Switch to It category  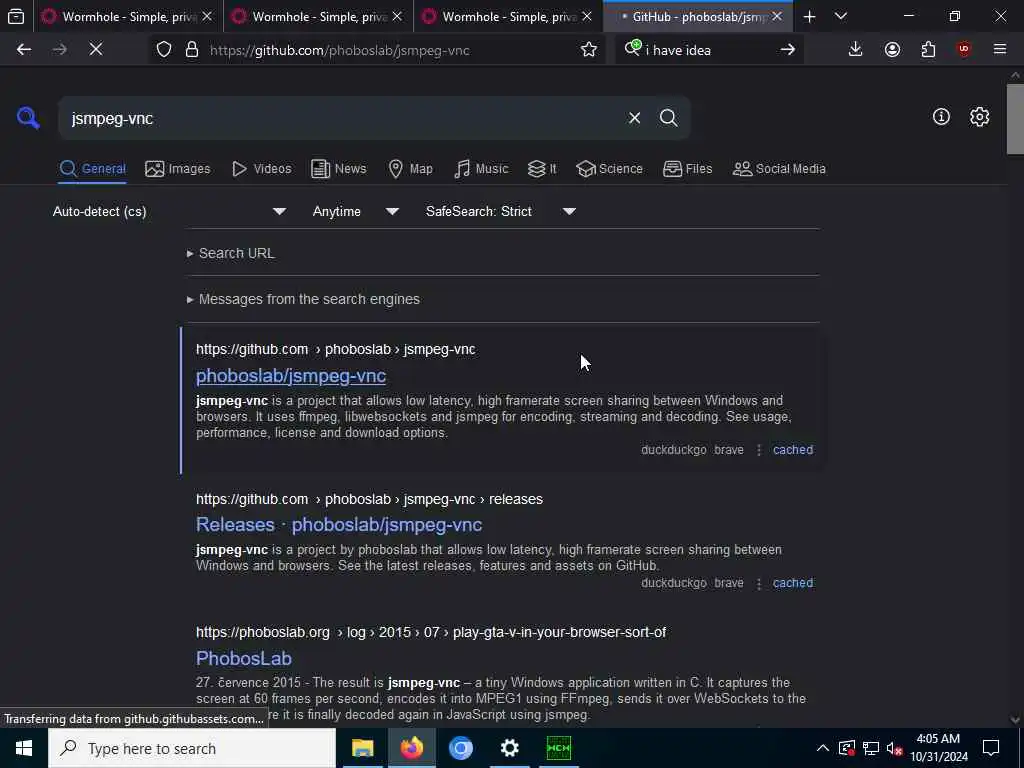point(542,168)
